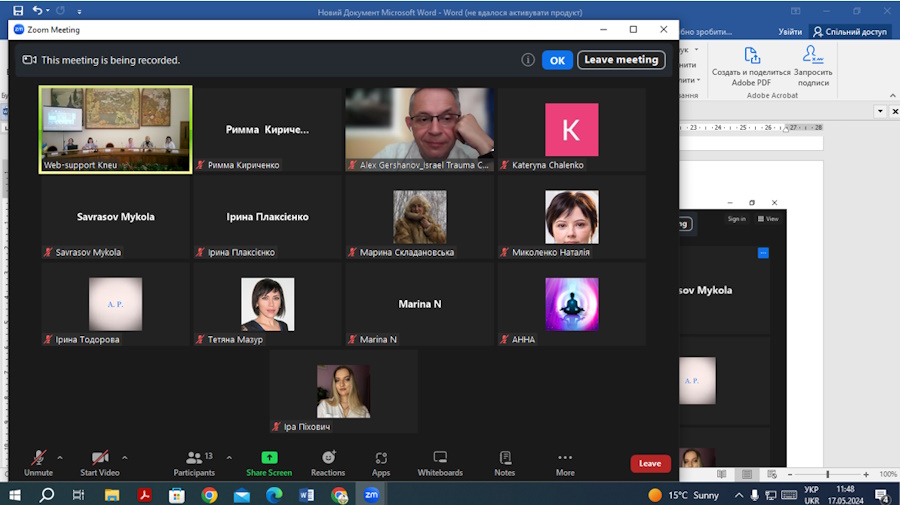Click zoom in plus in Word status bar

[866, 475]
